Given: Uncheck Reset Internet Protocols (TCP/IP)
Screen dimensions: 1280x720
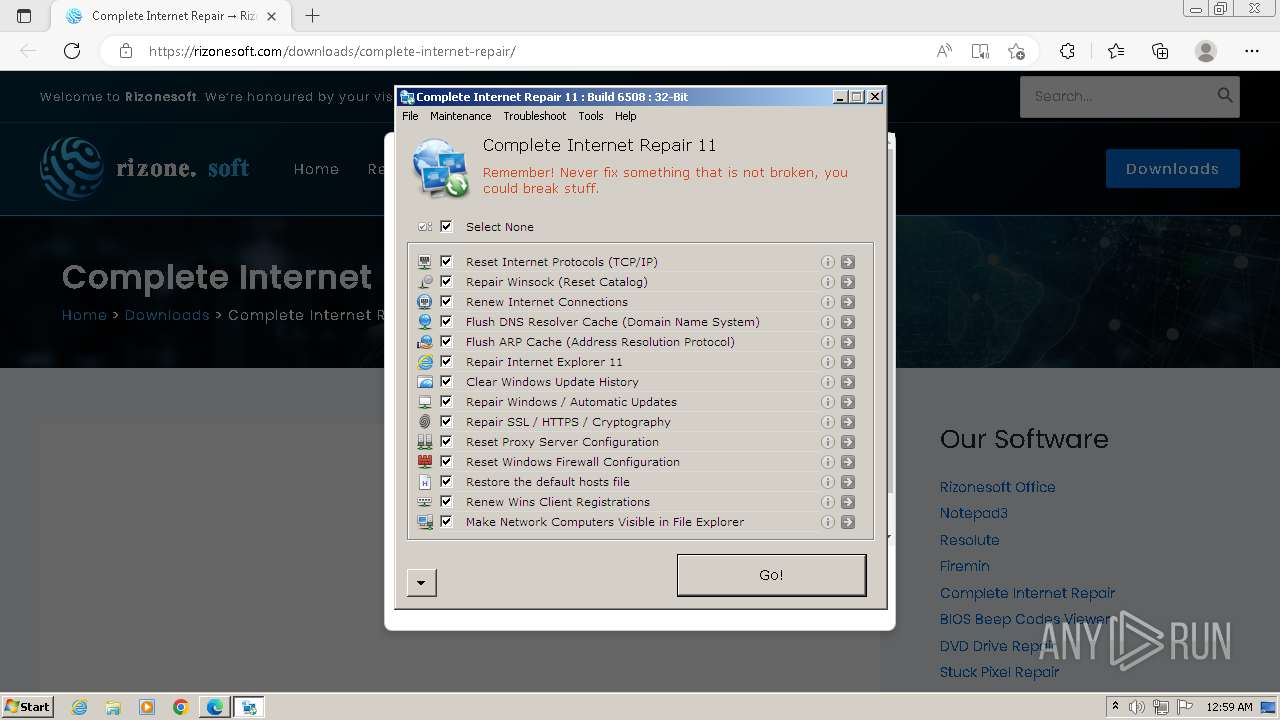Looking at the screenshot, I should 446,262.
